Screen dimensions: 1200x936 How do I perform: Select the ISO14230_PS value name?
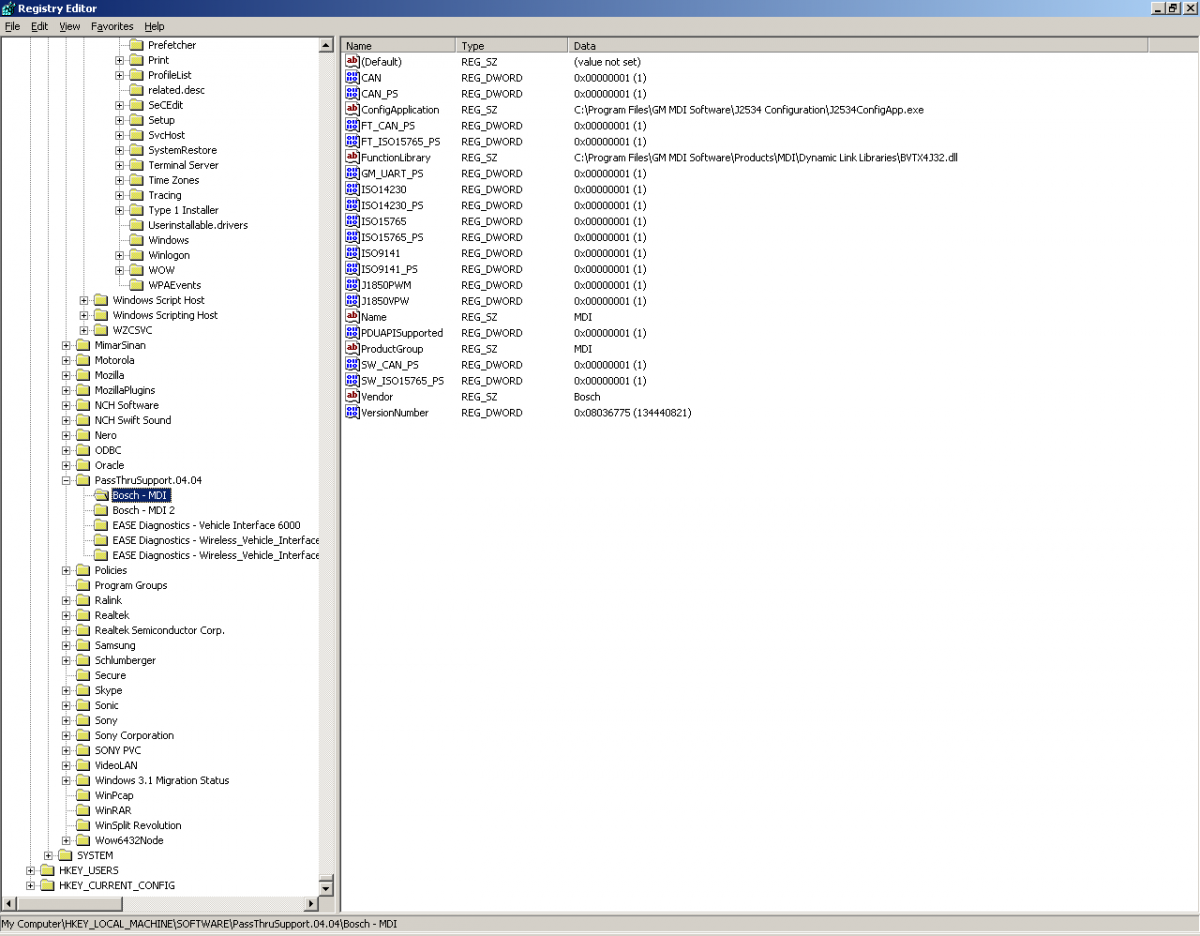click(391, 206)
